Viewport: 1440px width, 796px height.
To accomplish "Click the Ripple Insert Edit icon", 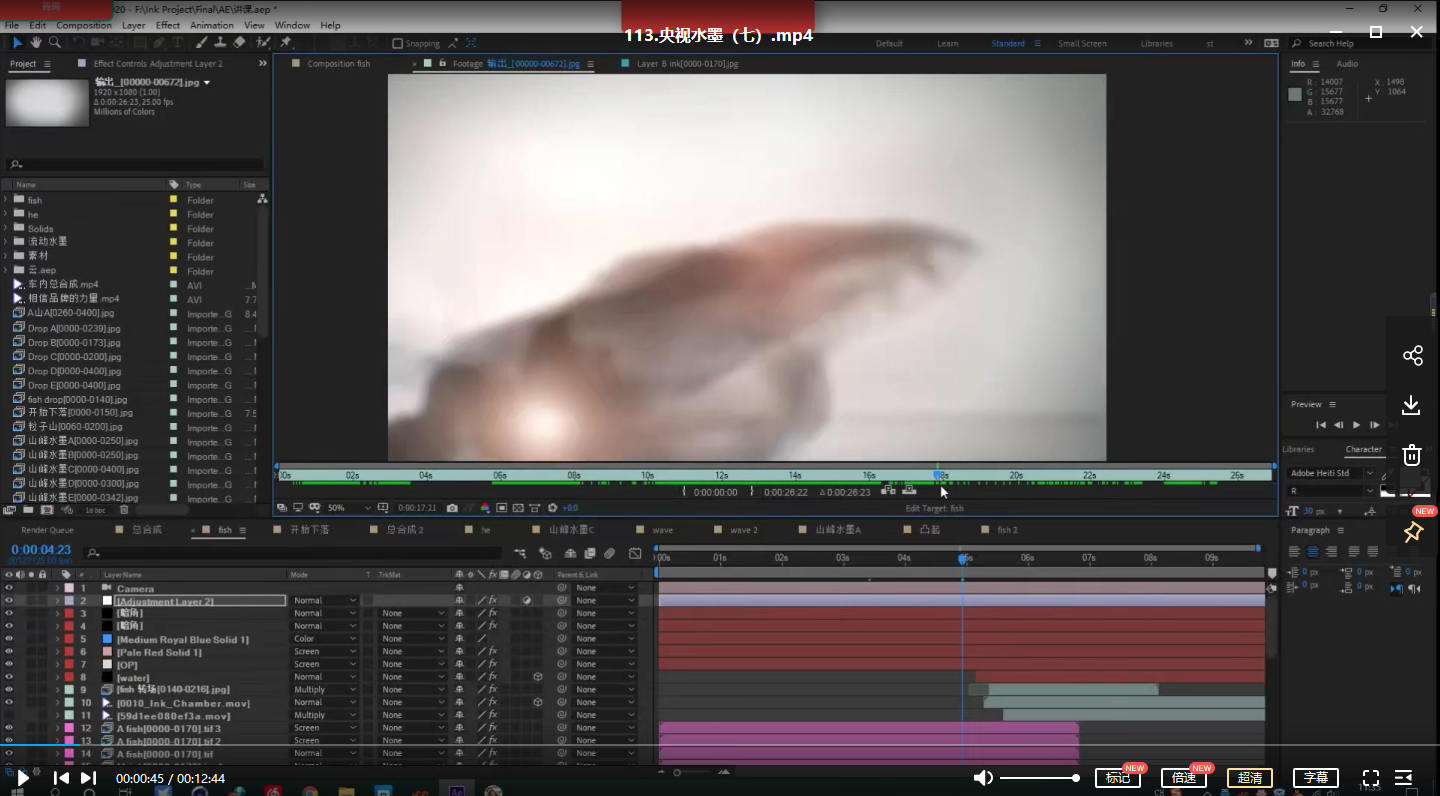I will point(888,490).
